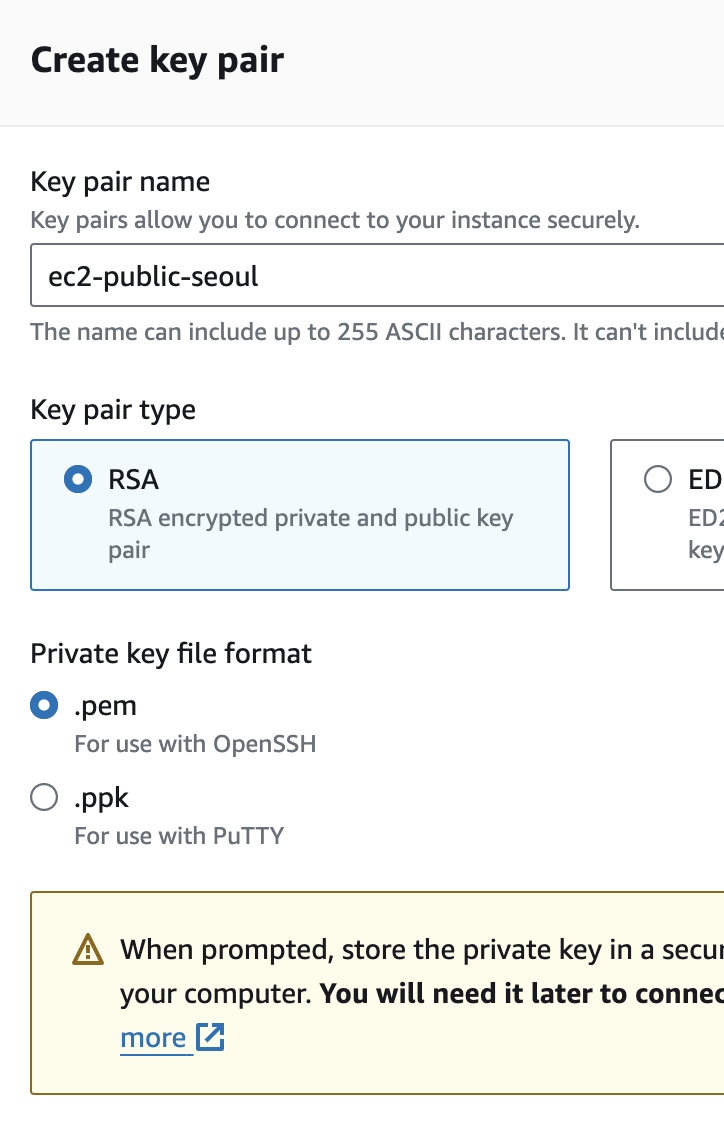The width and height of the screenshot is (724, 1126).
Task: Open the "more" link in the warning
Action: coord(153,1038)
